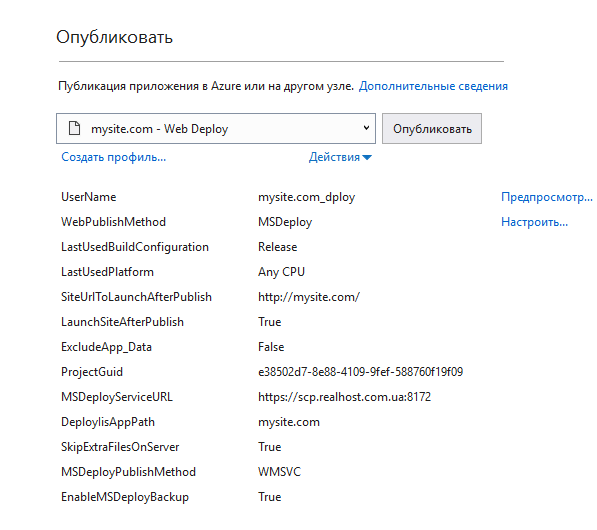The image size is (597, 530).
Task: Click the SiteUrlToLaunchAfterPublish value http://mysite.com/
Action: pyautogui.click(x=309, y=297)
